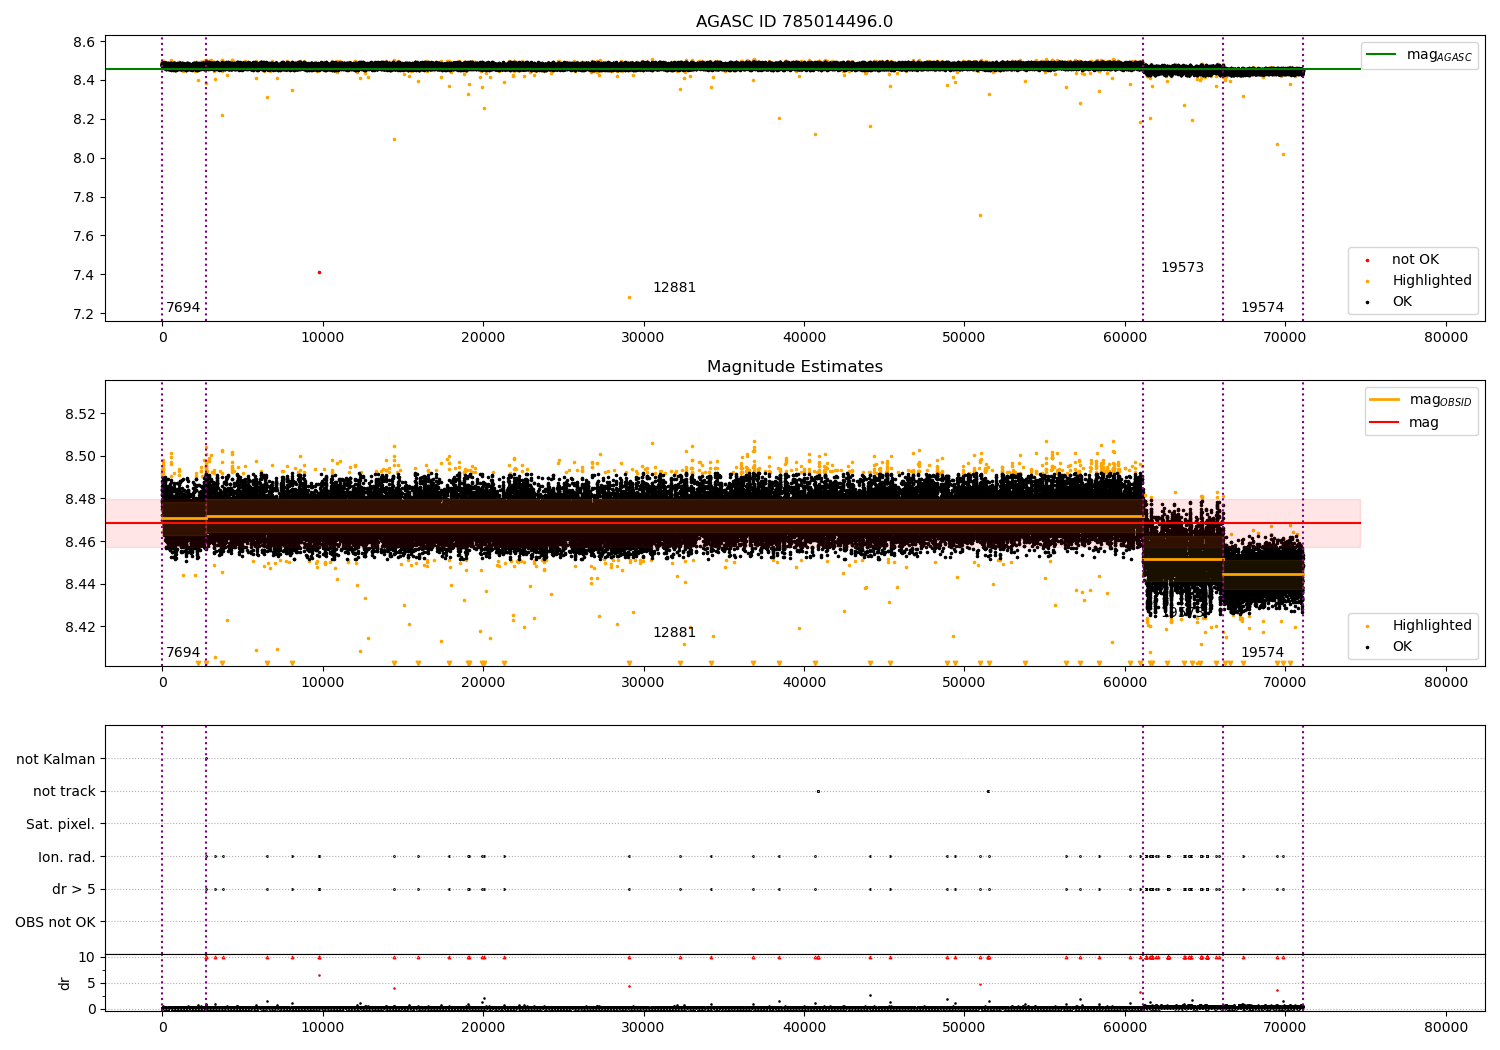Click x-axis tick 60000 in middle panel
This screenshot has height=1050, width=1500.
(1125, 683)
